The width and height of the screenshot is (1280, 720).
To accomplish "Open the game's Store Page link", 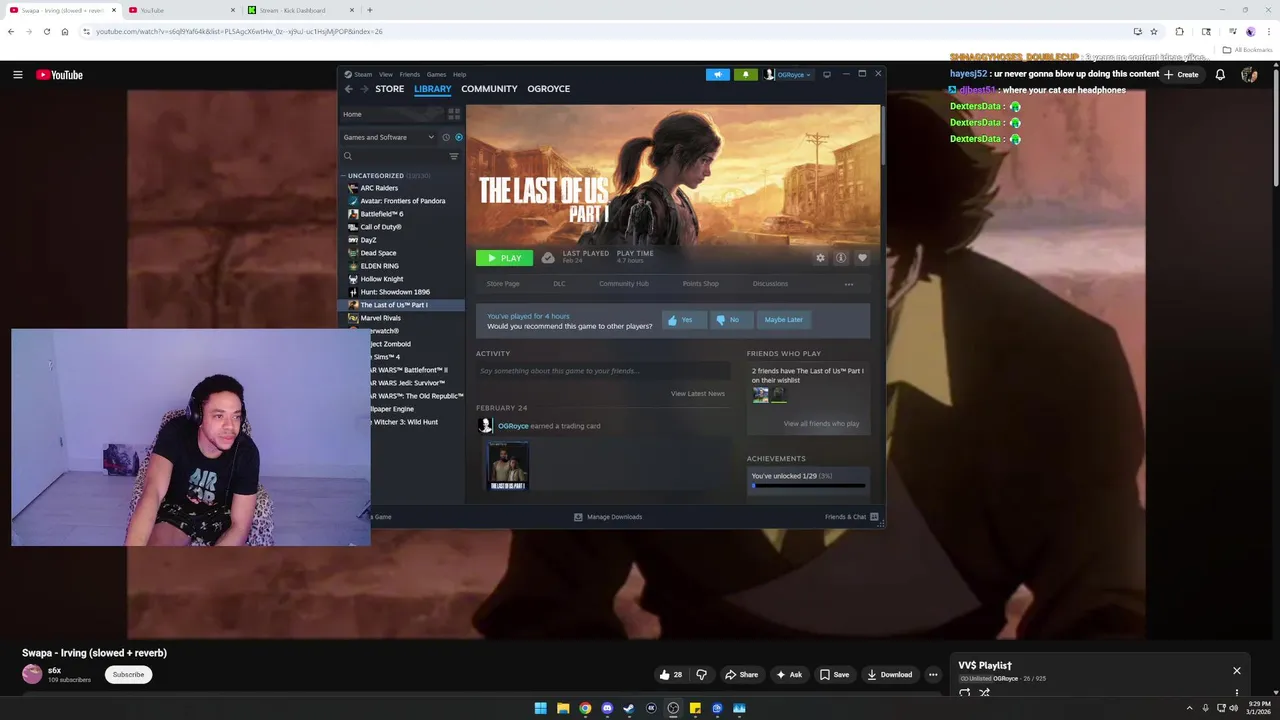I will click(x=502, y=284).
